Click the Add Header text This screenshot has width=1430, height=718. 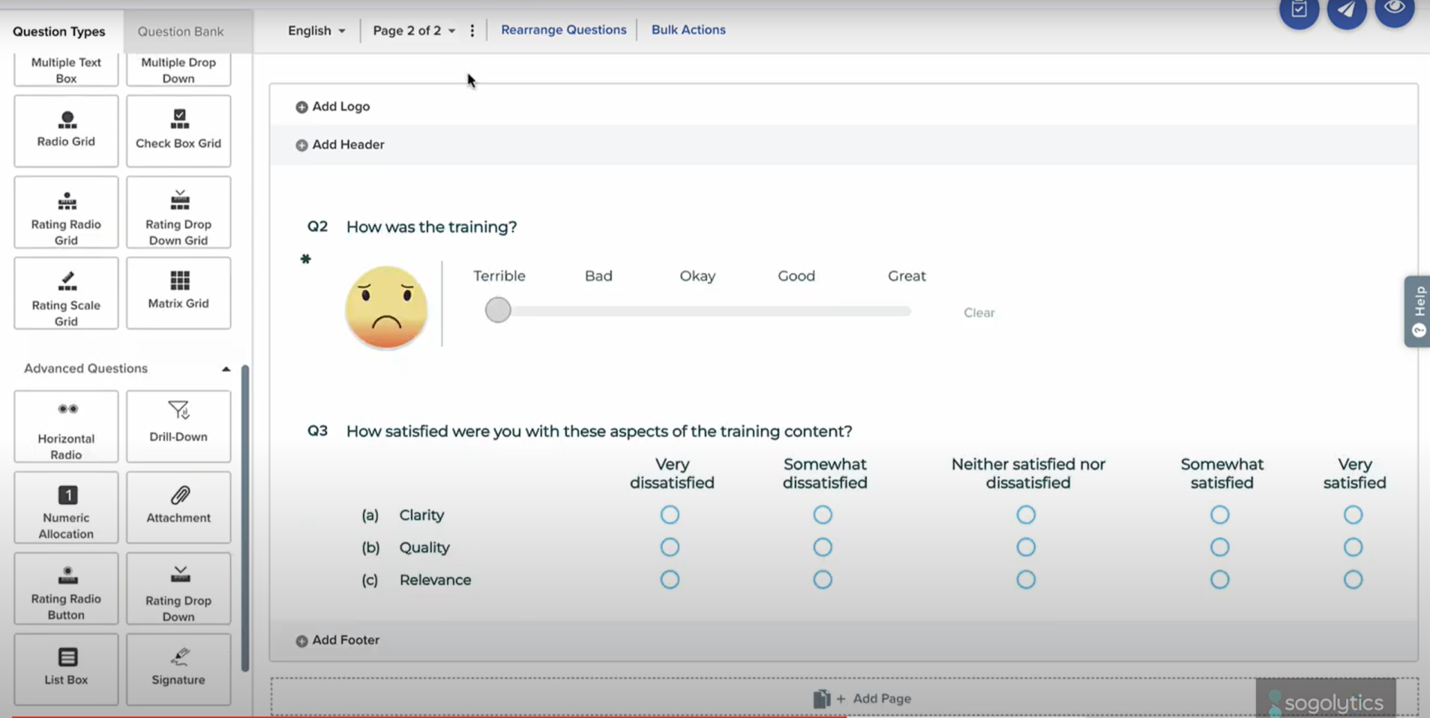point(348,144)
